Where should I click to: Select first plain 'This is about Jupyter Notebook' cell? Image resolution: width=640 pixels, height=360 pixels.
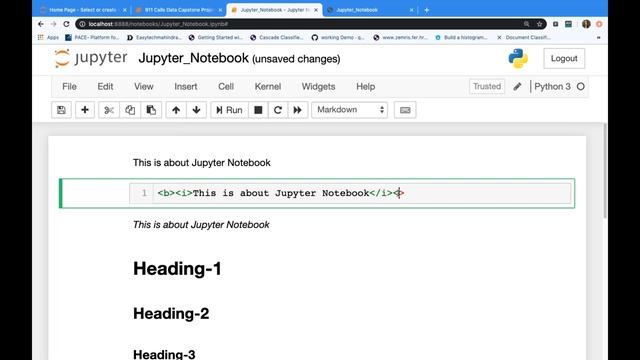pyautogui.click(x=202, y=162)
